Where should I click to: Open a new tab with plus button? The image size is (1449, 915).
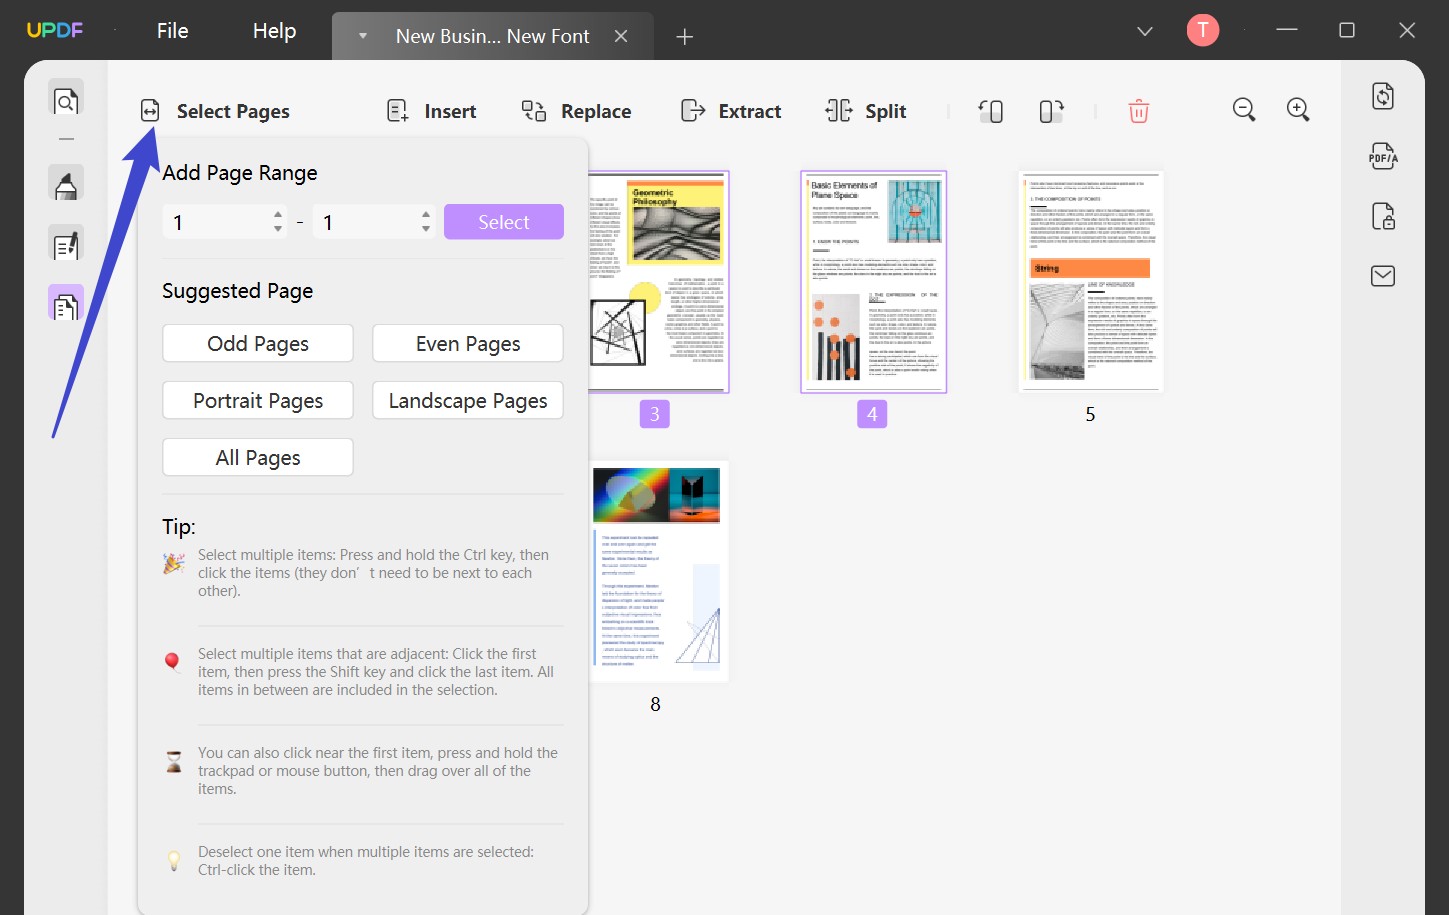pyautogui.click(x=685, y=37)
